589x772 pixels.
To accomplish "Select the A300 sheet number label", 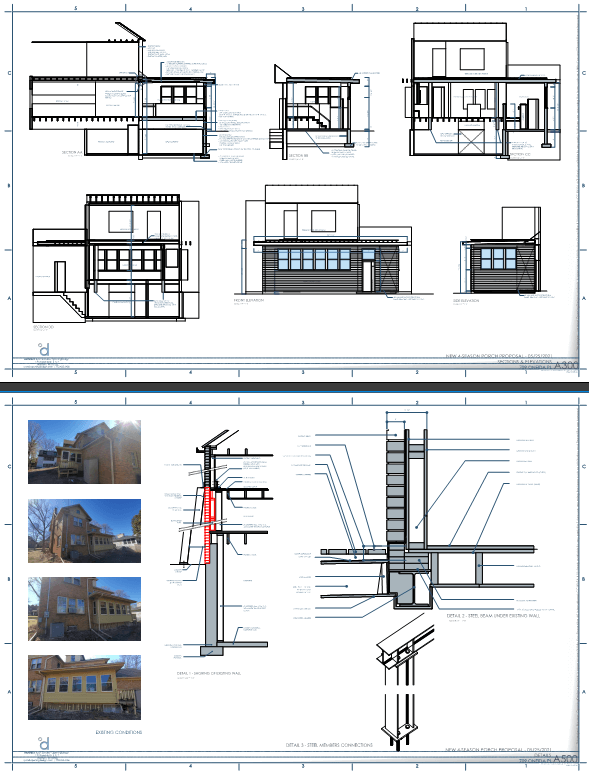I will [566, 365].
